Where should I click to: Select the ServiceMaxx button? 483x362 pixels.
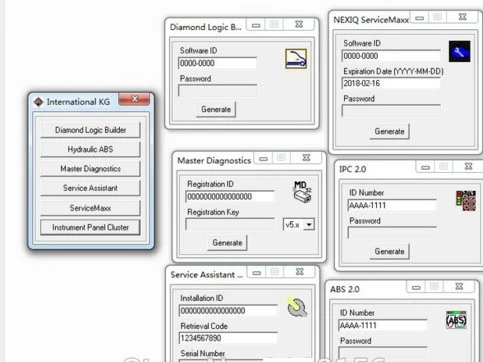pyautogui.click(x=90, y=208)
